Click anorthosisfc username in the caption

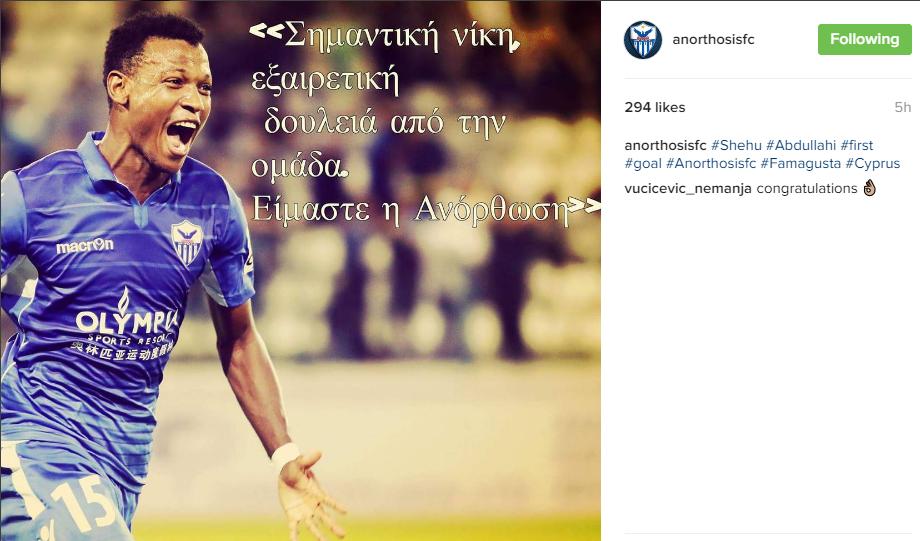pos(665,146)
